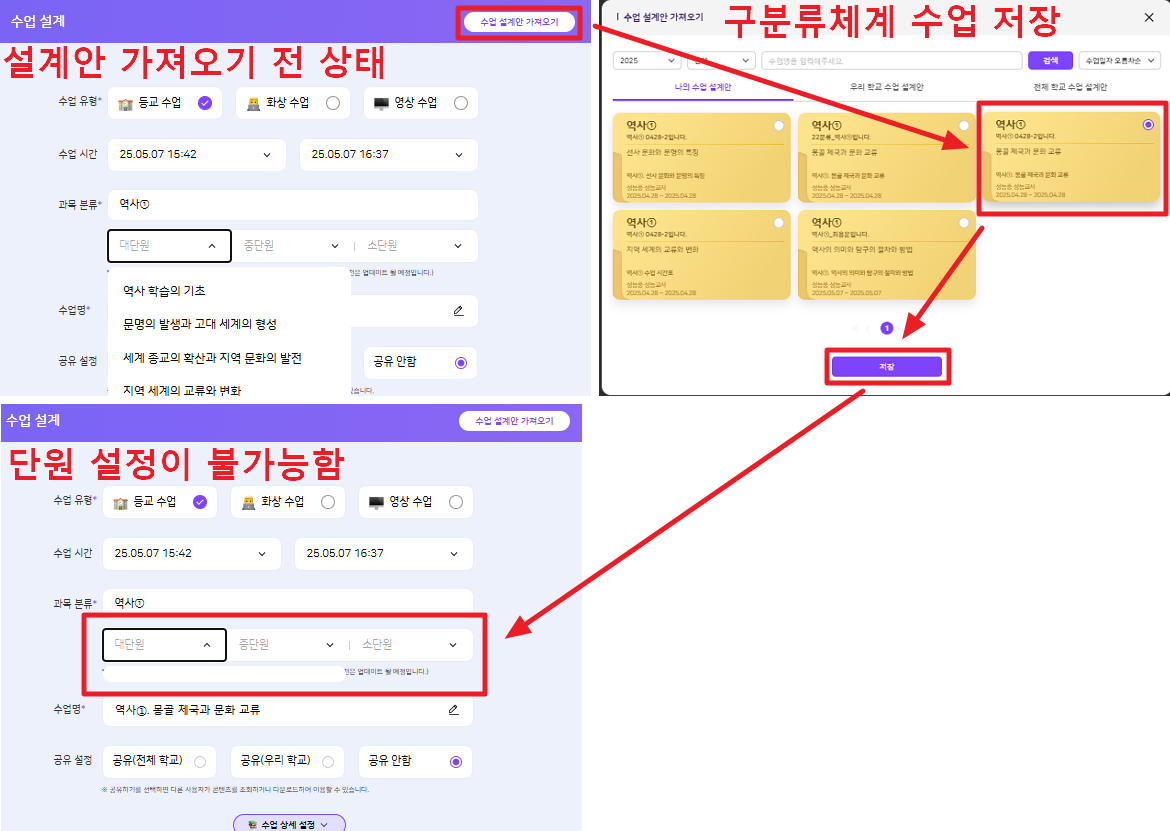Screen dimensions: 1170x831
Task: Click the page 1 pagination circle
Action: (886, 328)
